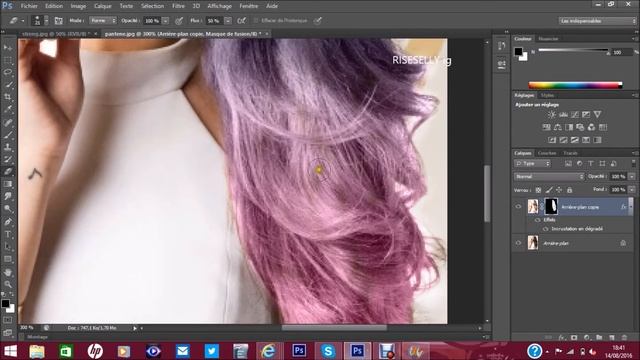Screen dimensions: 640x360
Task: Select the Lasso tool
Action: (x=8, y=73)
